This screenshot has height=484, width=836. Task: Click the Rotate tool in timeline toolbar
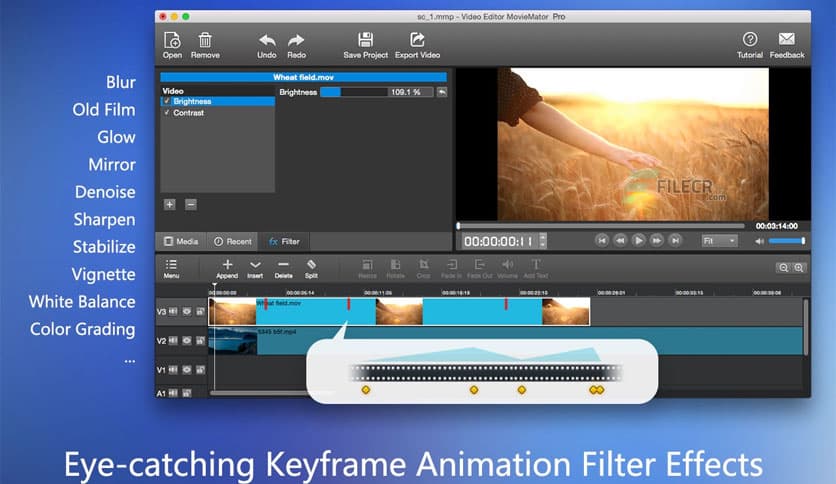click(395, 269)
